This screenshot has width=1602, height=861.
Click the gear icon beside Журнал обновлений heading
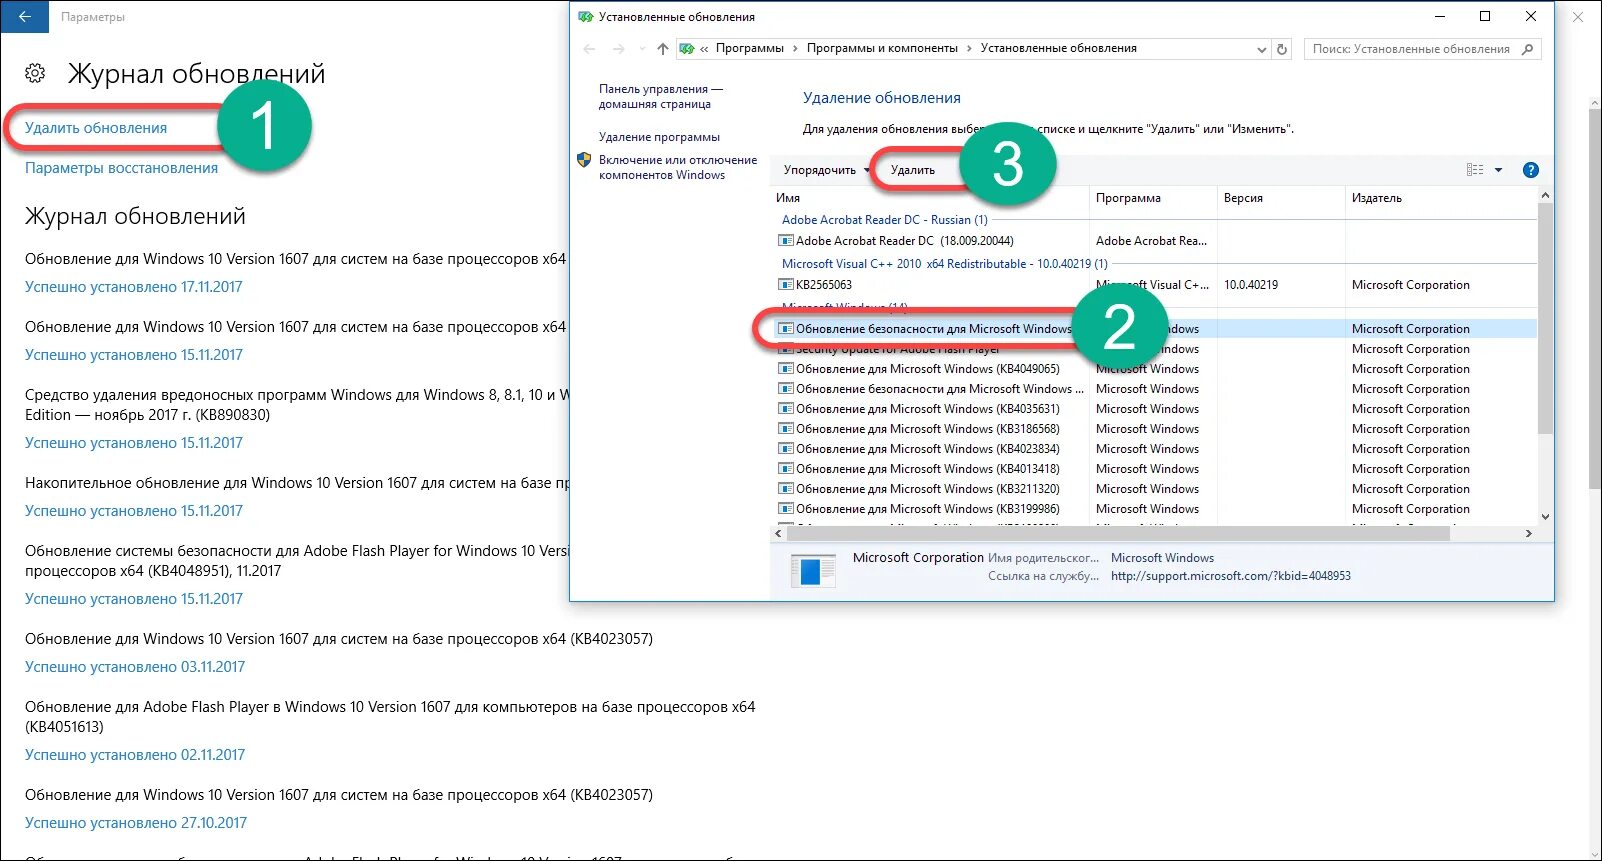click(35, 73)
